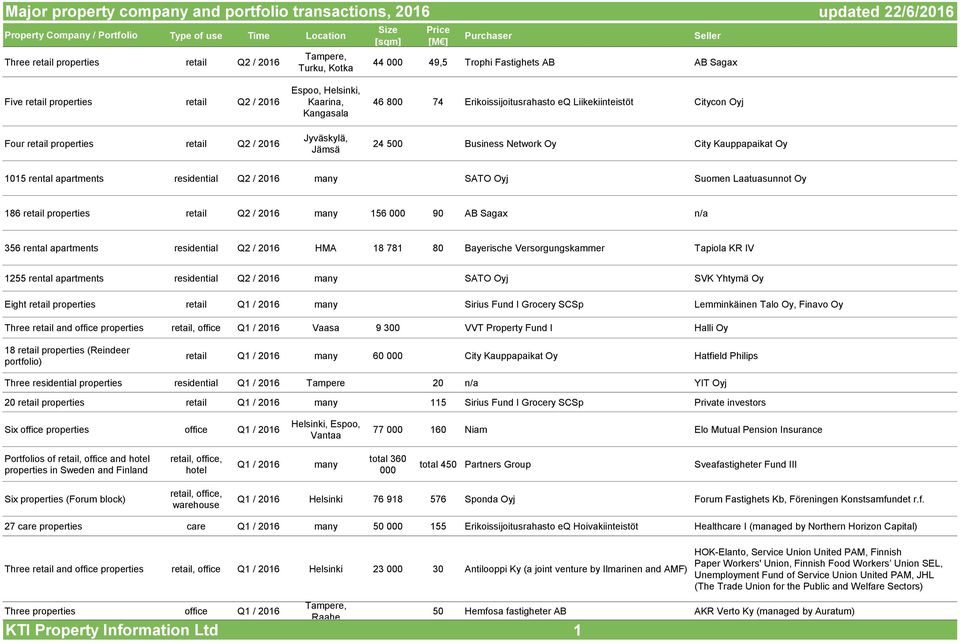Select the 'Six properties (Forum block)' row name
Image resolution: width=960 pixels, height=643 pixels.
pyautogui.click(x=65, y=499)
